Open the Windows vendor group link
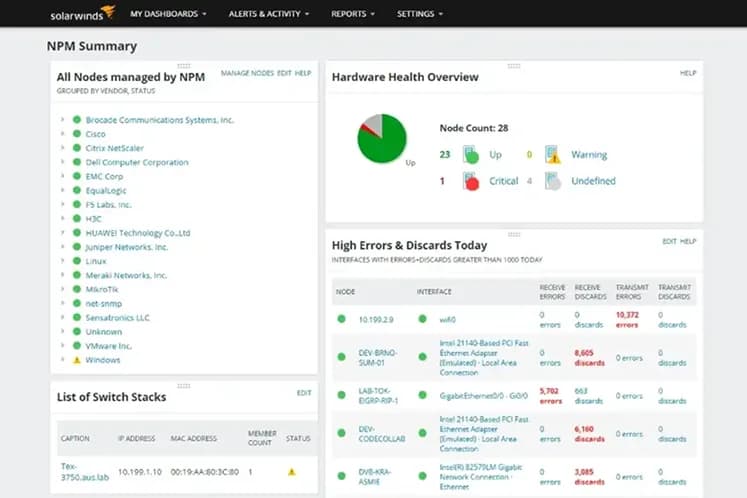 [103, 360]
